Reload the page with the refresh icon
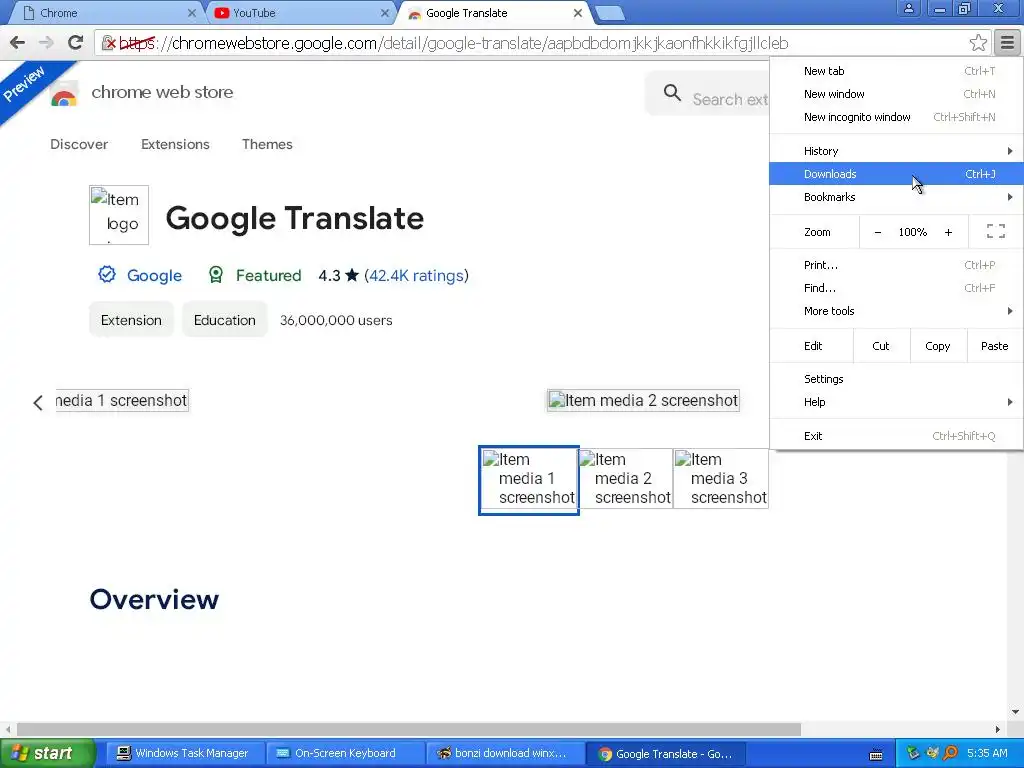The image size is (1024, 768). pos(75,43)
